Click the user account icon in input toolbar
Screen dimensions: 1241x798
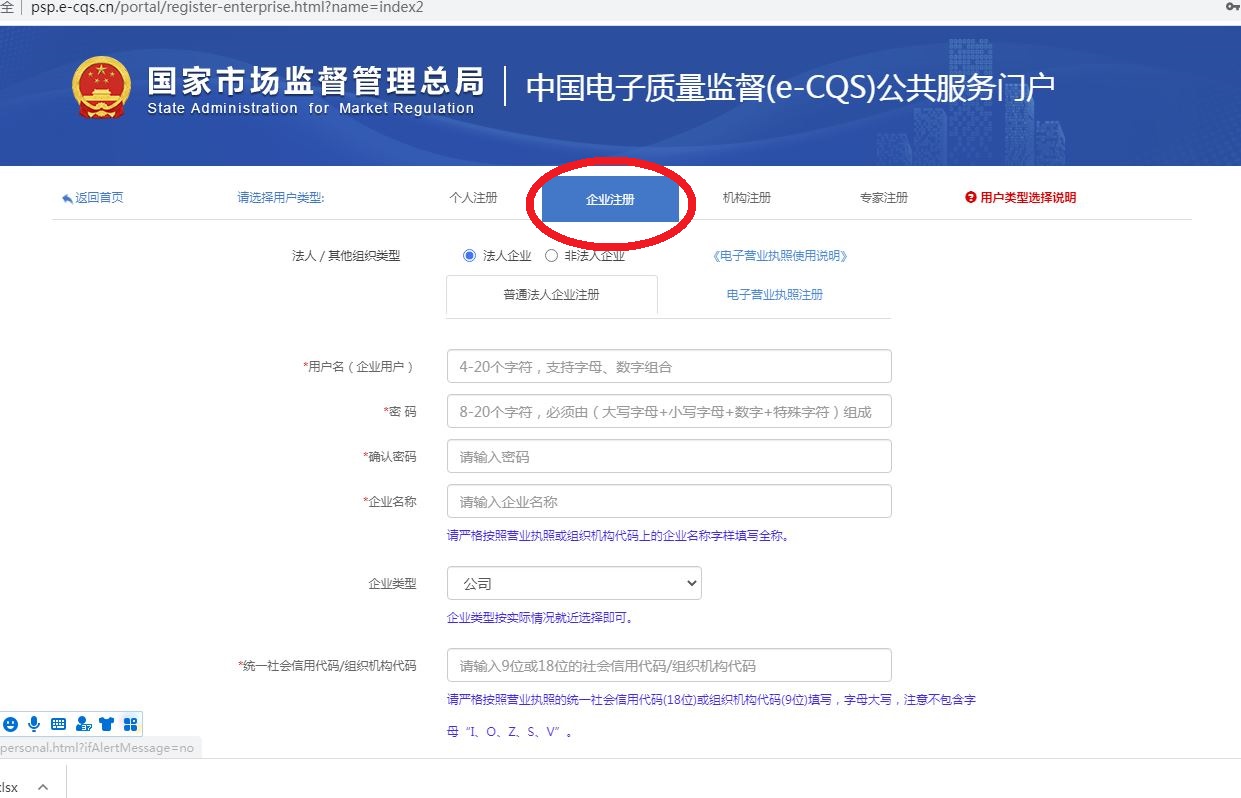[83, 724]
